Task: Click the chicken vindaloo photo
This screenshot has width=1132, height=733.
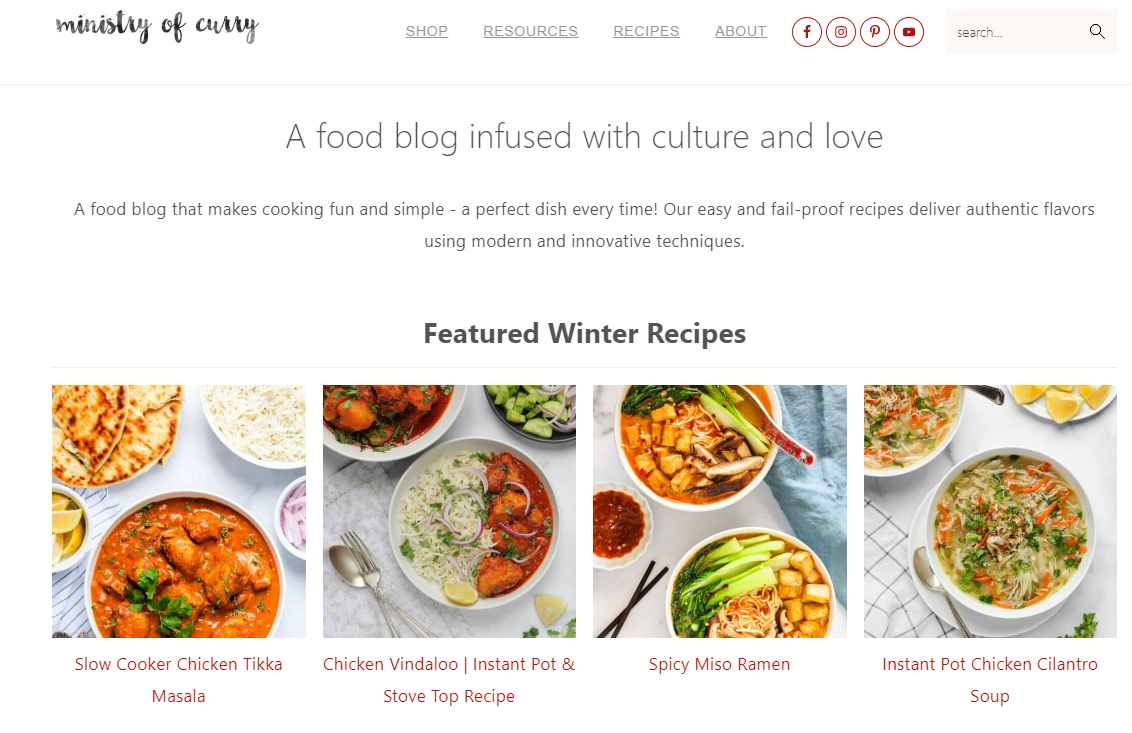Action: 449,511
